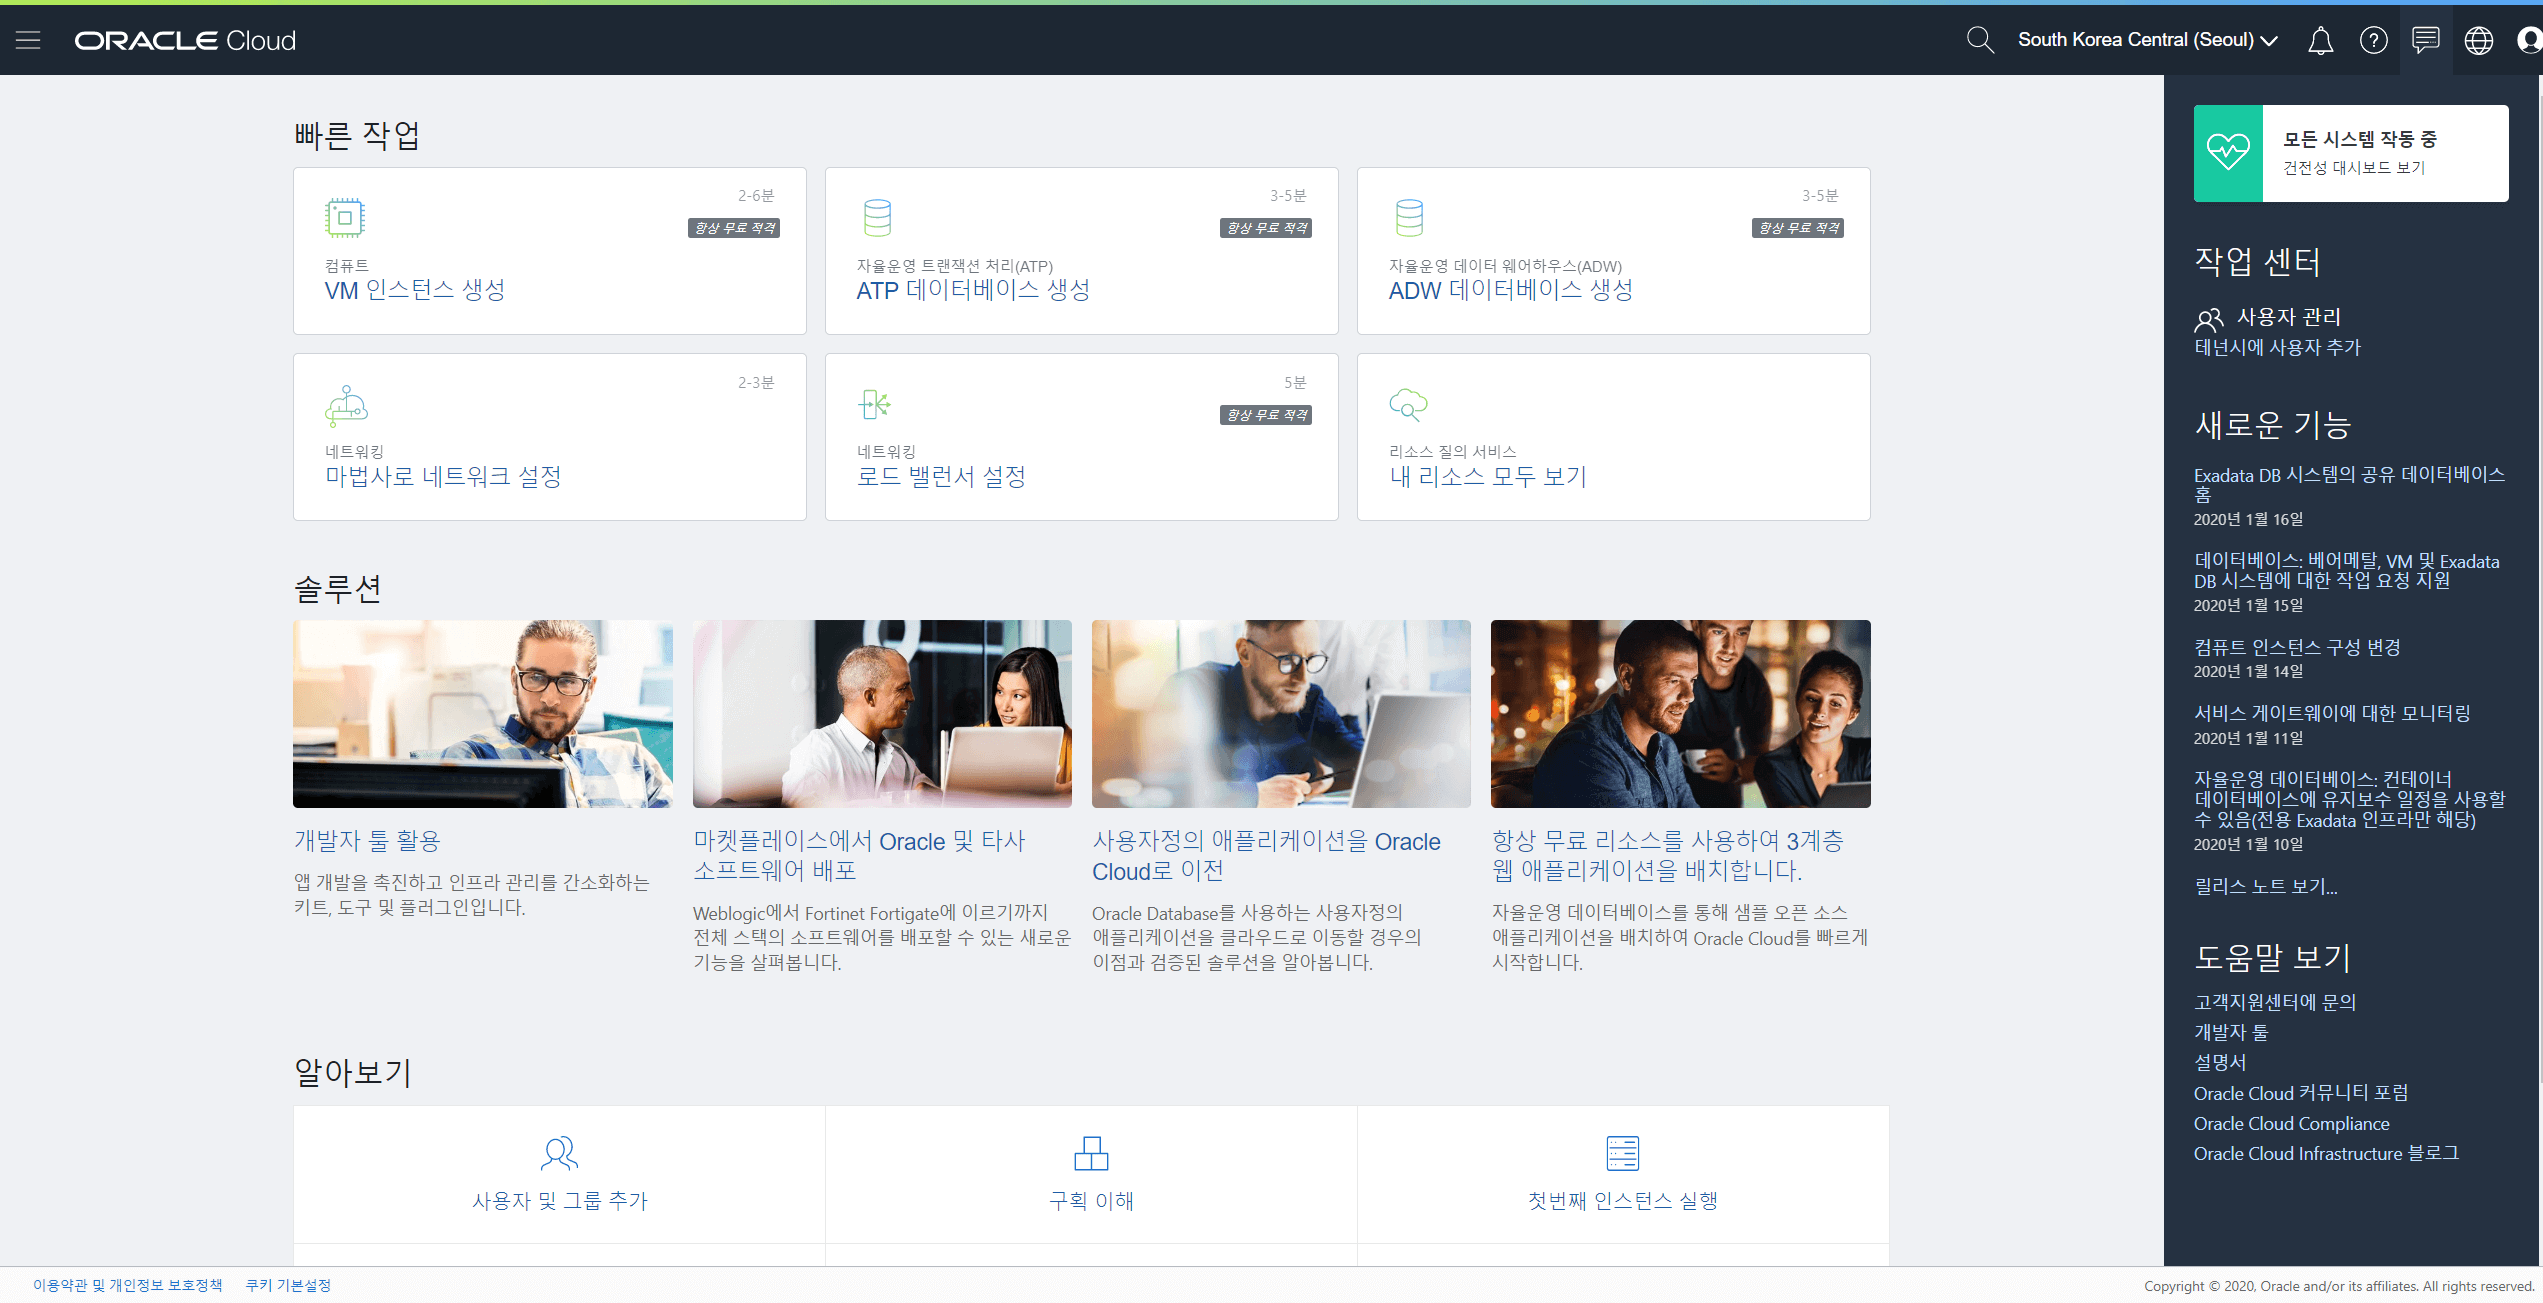
Task: Open the notifications bell icon
Action: (x=2320, y=40)
